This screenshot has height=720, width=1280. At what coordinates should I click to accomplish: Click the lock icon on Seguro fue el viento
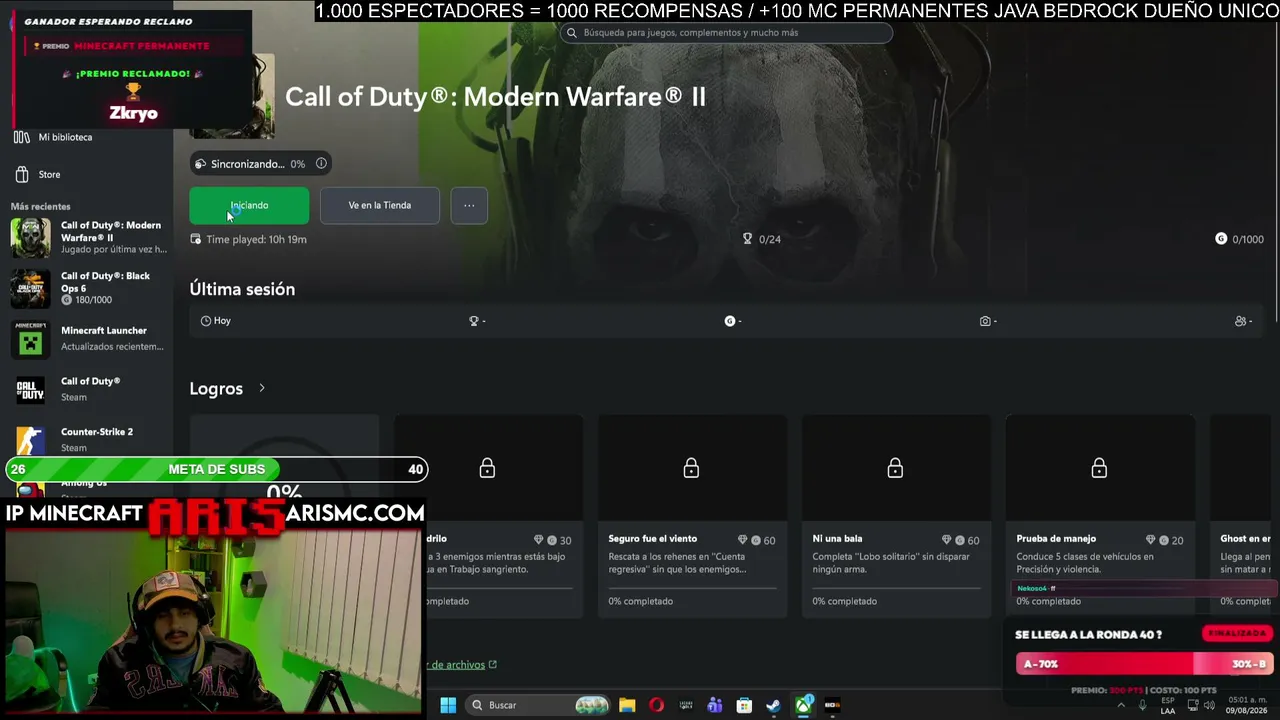point(691,468)
